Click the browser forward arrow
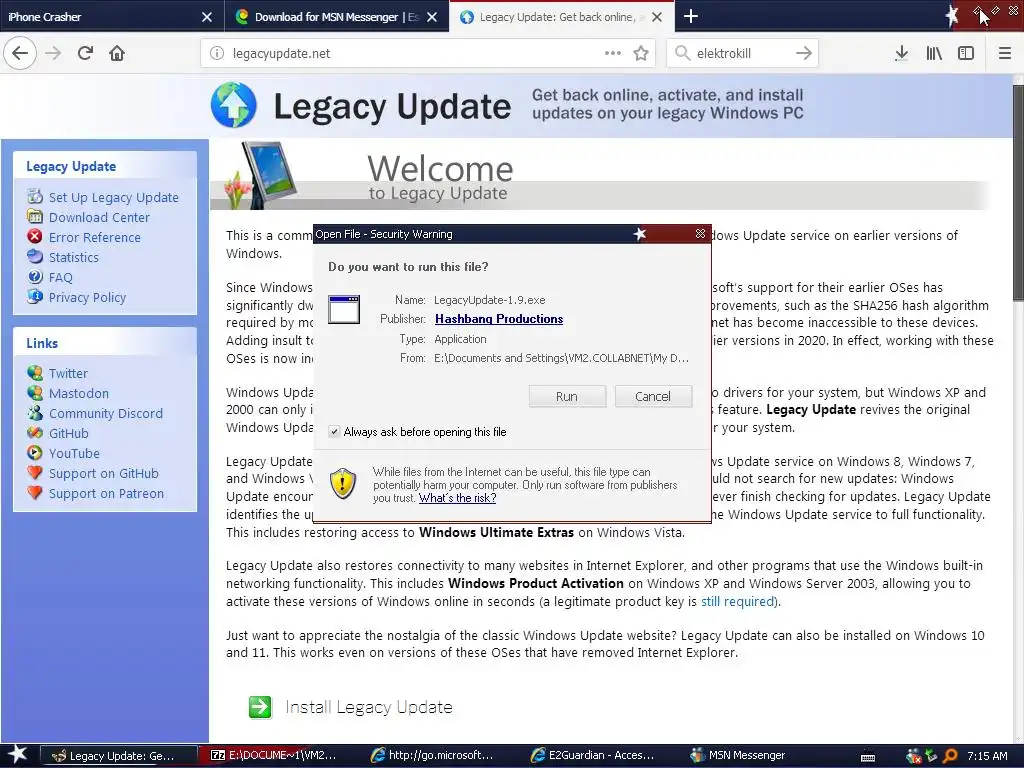Screen dimensions: 1024x768 (54, 54)
